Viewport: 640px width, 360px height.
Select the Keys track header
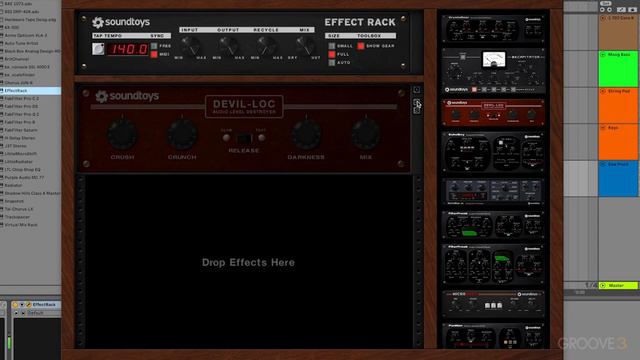tap(618, 142)
